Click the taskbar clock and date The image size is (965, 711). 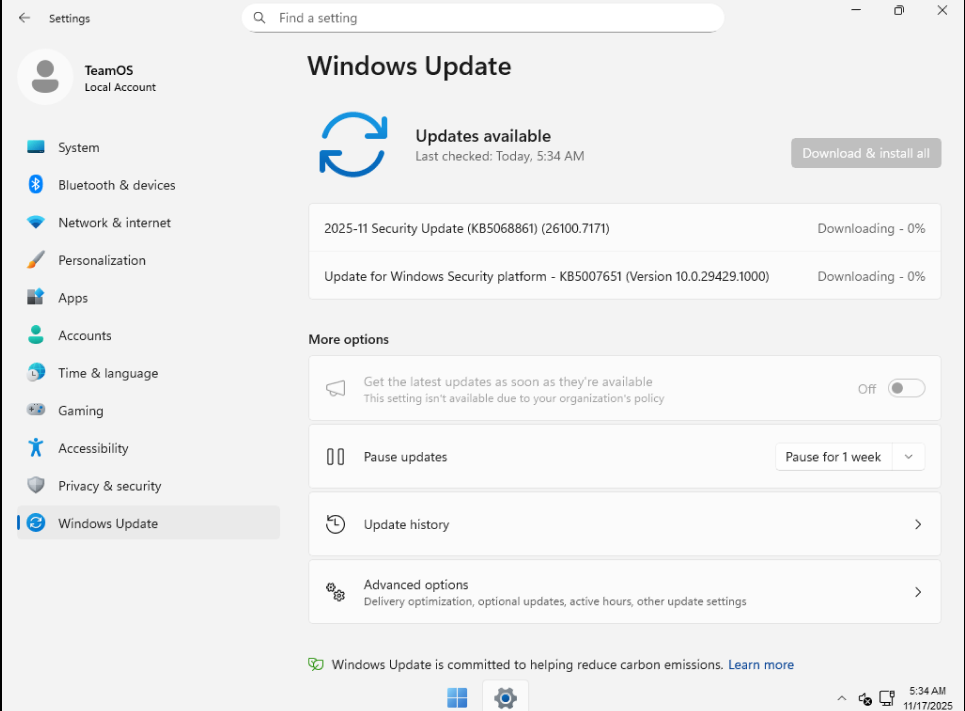(x=927, y=698)
